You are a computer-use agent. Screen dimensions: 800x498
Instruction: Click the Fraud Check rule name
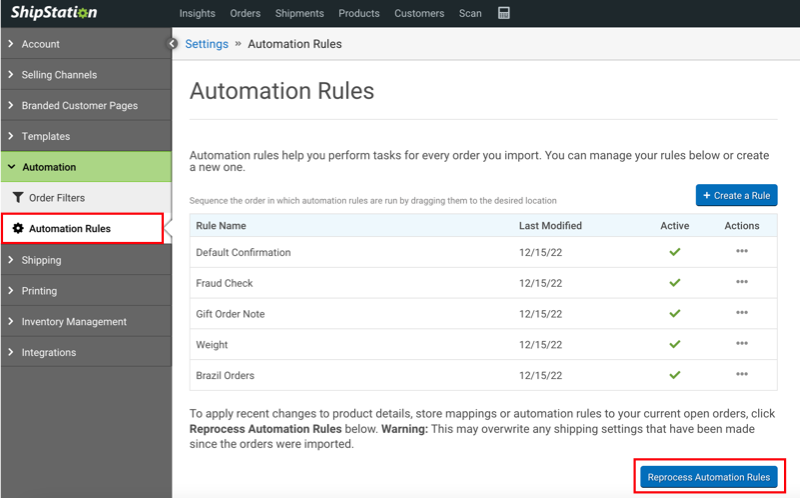pos(224,283)
